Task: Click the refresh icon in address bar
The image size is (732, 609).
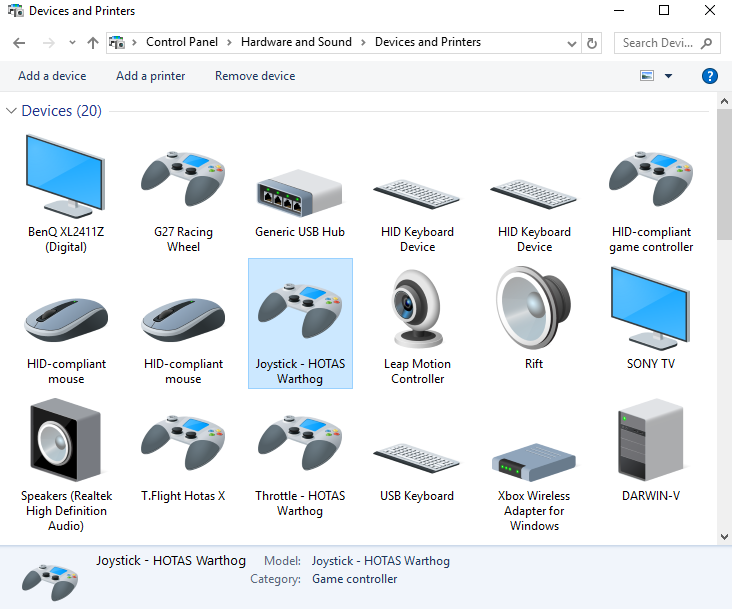Action: (x=591, y=43)
